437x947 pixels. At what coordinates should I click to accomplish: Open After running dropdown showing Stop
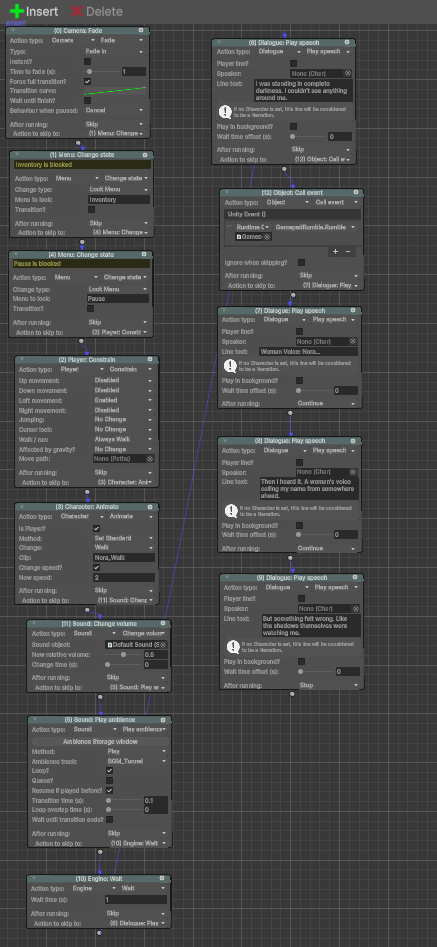328,685
